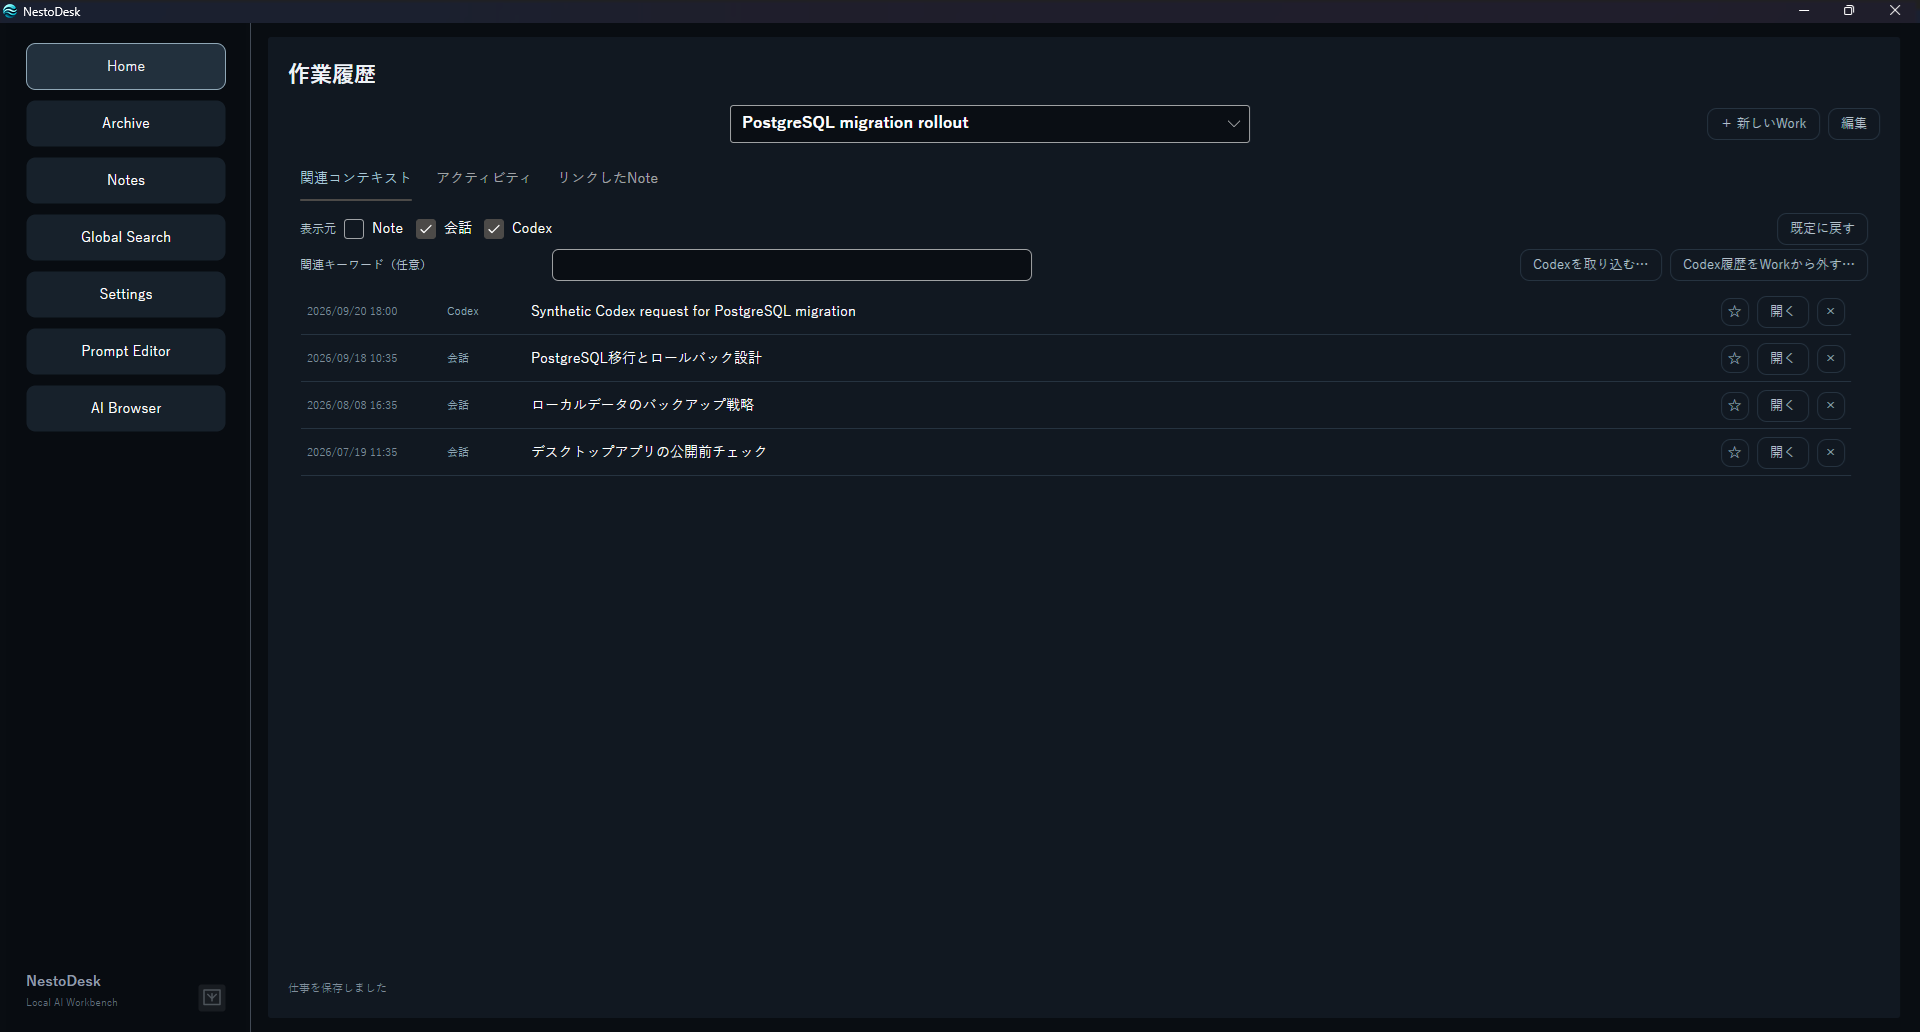The width and height of the screenshot is (1920, 1032).
Task: Click the sidebar collapse icon beside NestoDesk
Action: click(x=212, y=997)
